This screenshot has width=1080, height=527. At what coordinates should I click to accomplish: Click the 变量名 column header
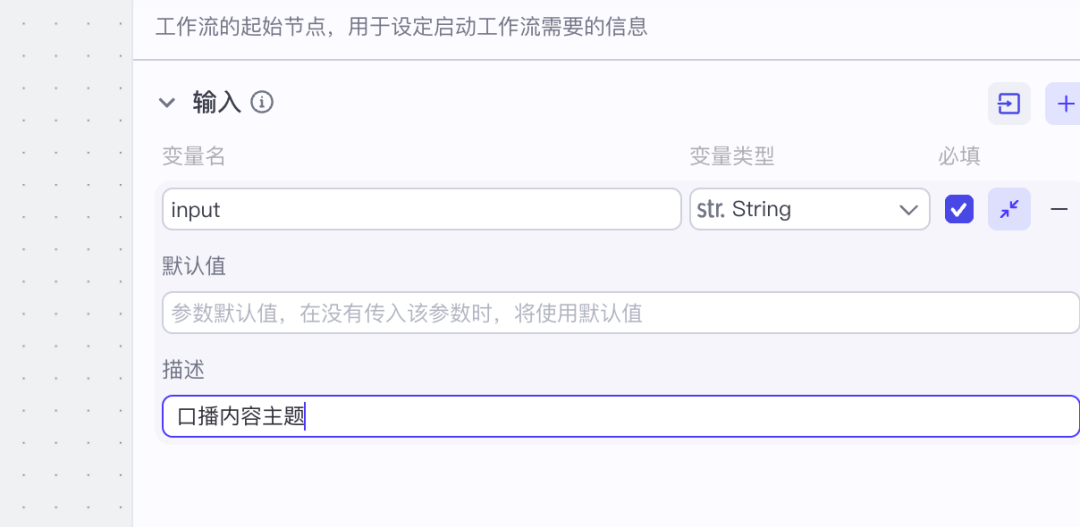tap(194, 157)
